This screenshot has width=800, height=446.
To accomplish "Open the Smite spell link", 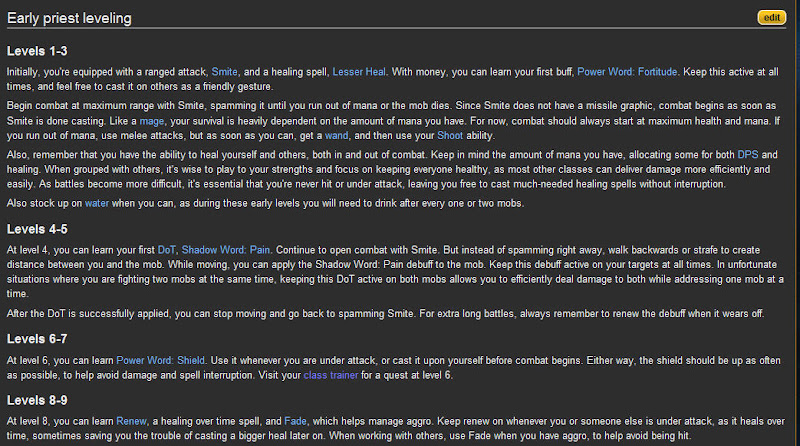I will 224,72.
